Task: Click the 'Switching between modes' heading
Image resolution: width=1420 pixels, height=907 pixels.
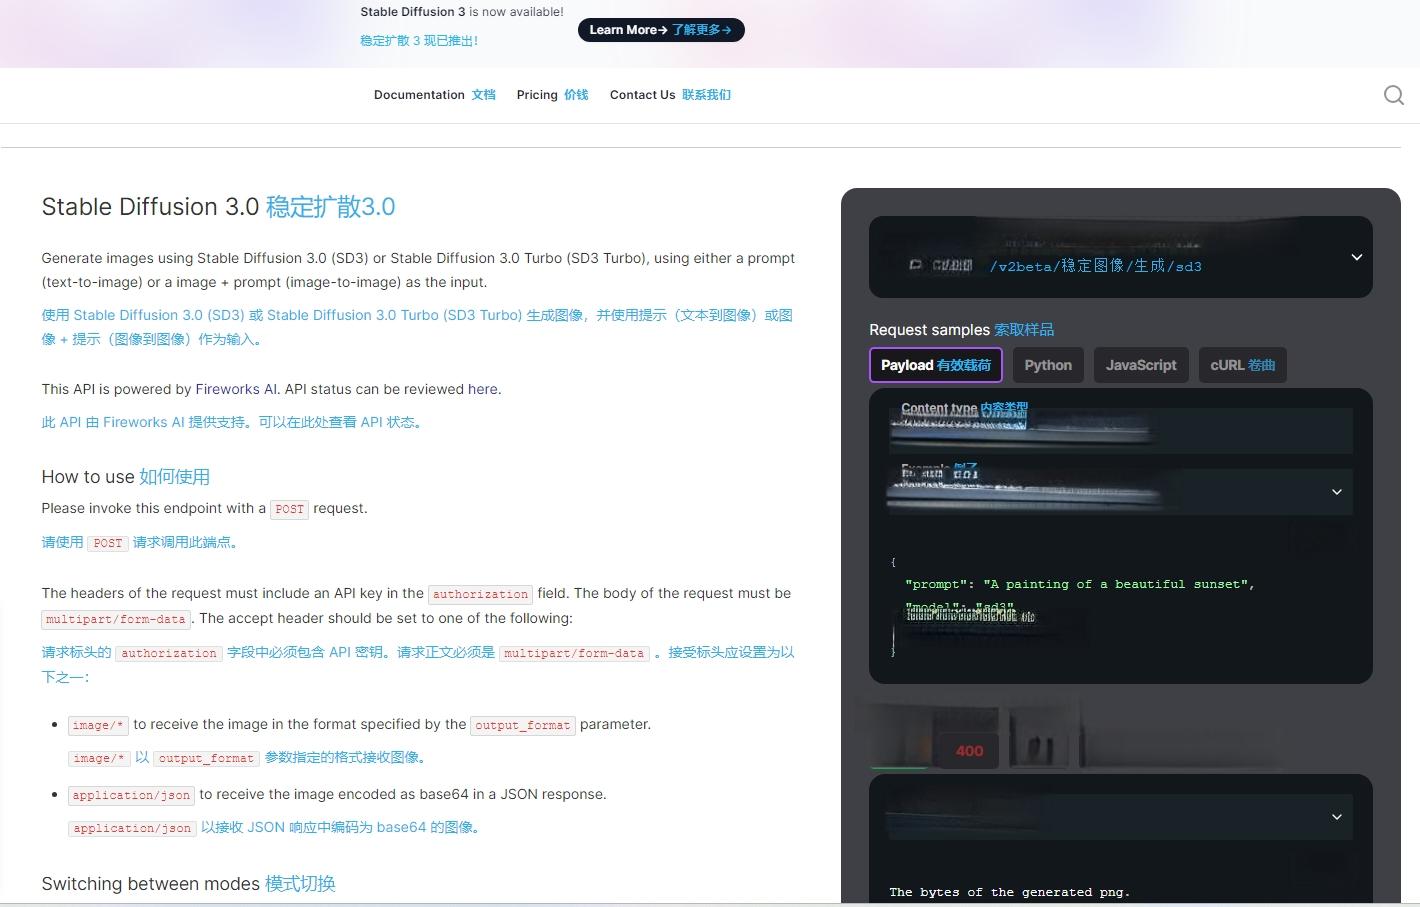Action: tap(188, 884)
